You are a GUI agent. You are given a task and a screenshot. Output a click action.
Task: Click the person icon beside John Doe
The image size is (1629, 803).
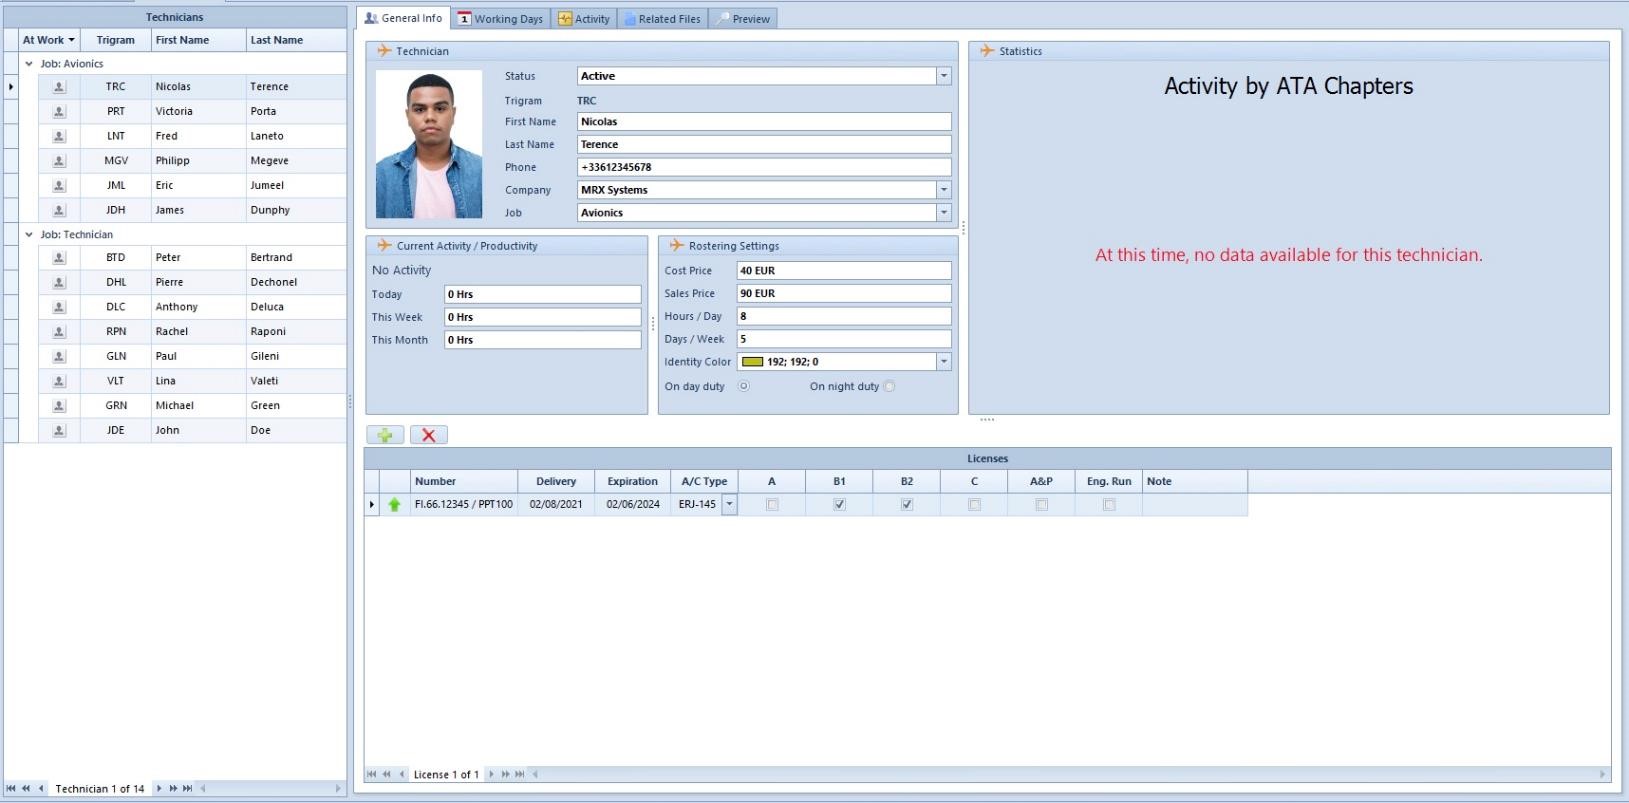tap(59, 430)
